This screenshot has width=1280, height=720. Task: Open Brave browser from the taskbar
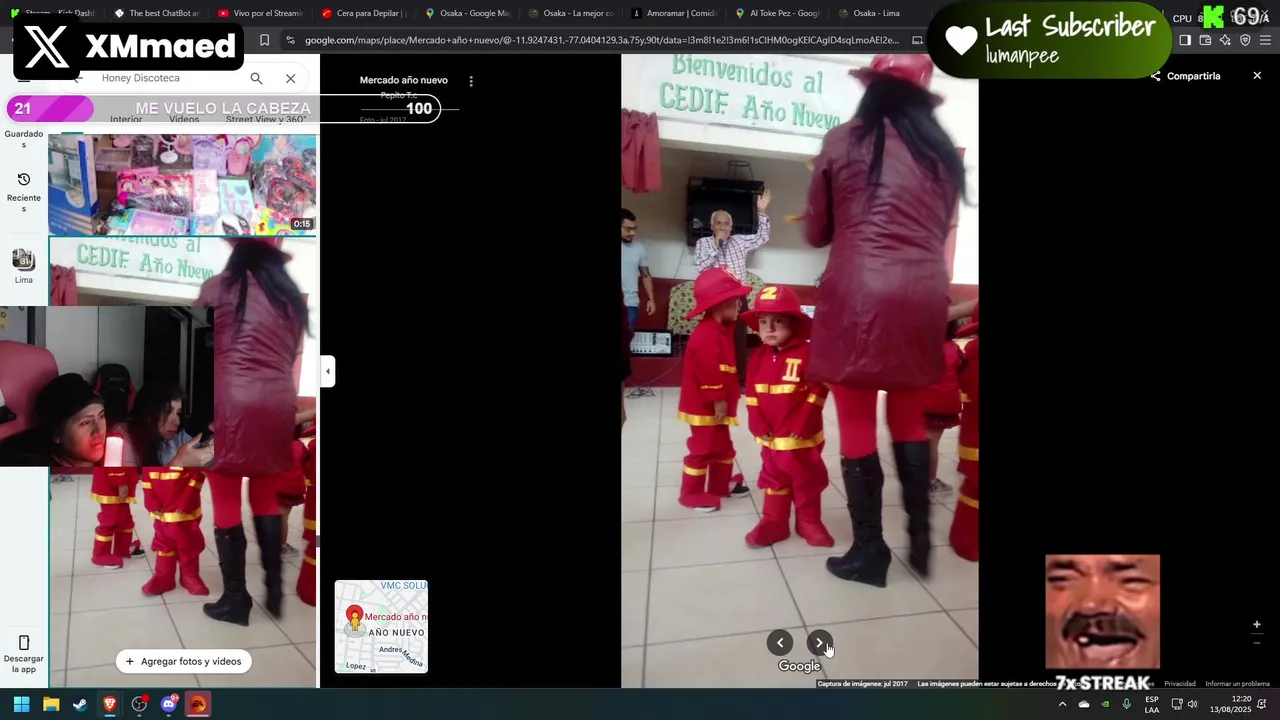click(110, 704)
